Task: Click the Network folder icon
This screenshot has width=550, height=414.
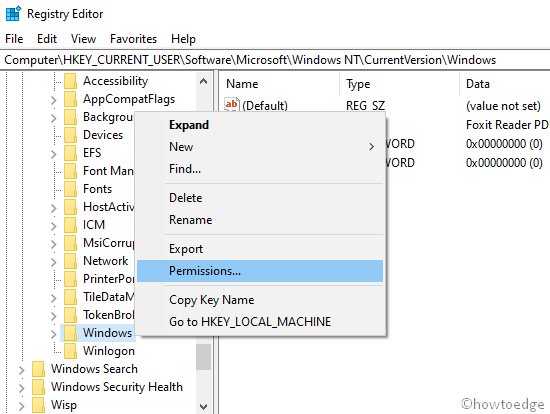Action: click(71, 261)
